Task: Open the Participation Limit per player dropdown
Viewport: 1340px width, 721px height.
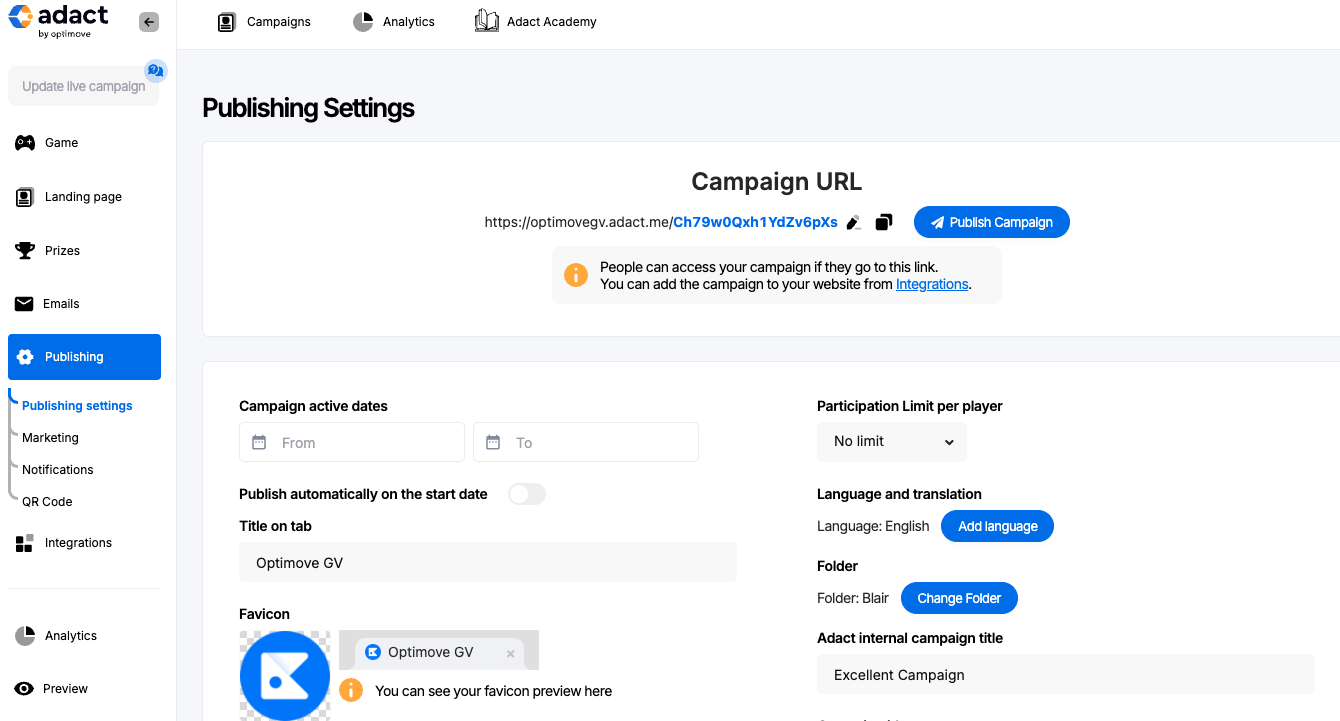Action: 892,442
